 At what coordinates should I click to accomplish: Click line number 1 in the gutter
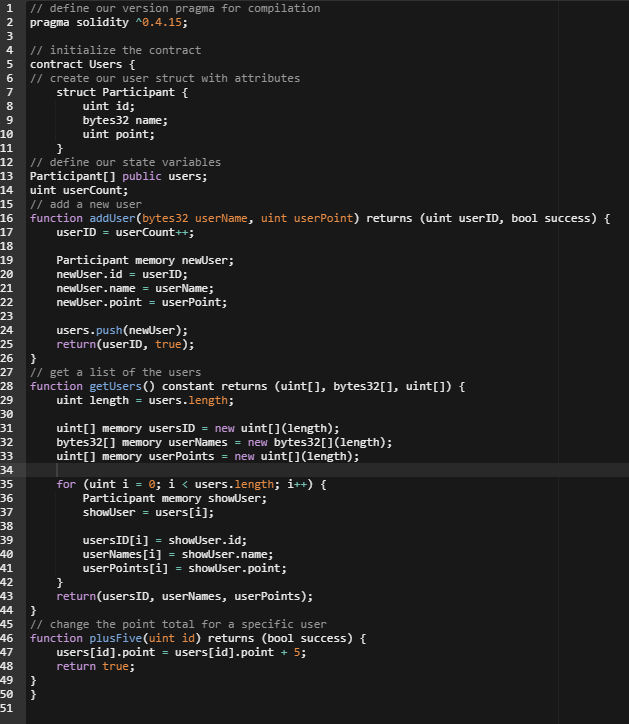[9, 8]
